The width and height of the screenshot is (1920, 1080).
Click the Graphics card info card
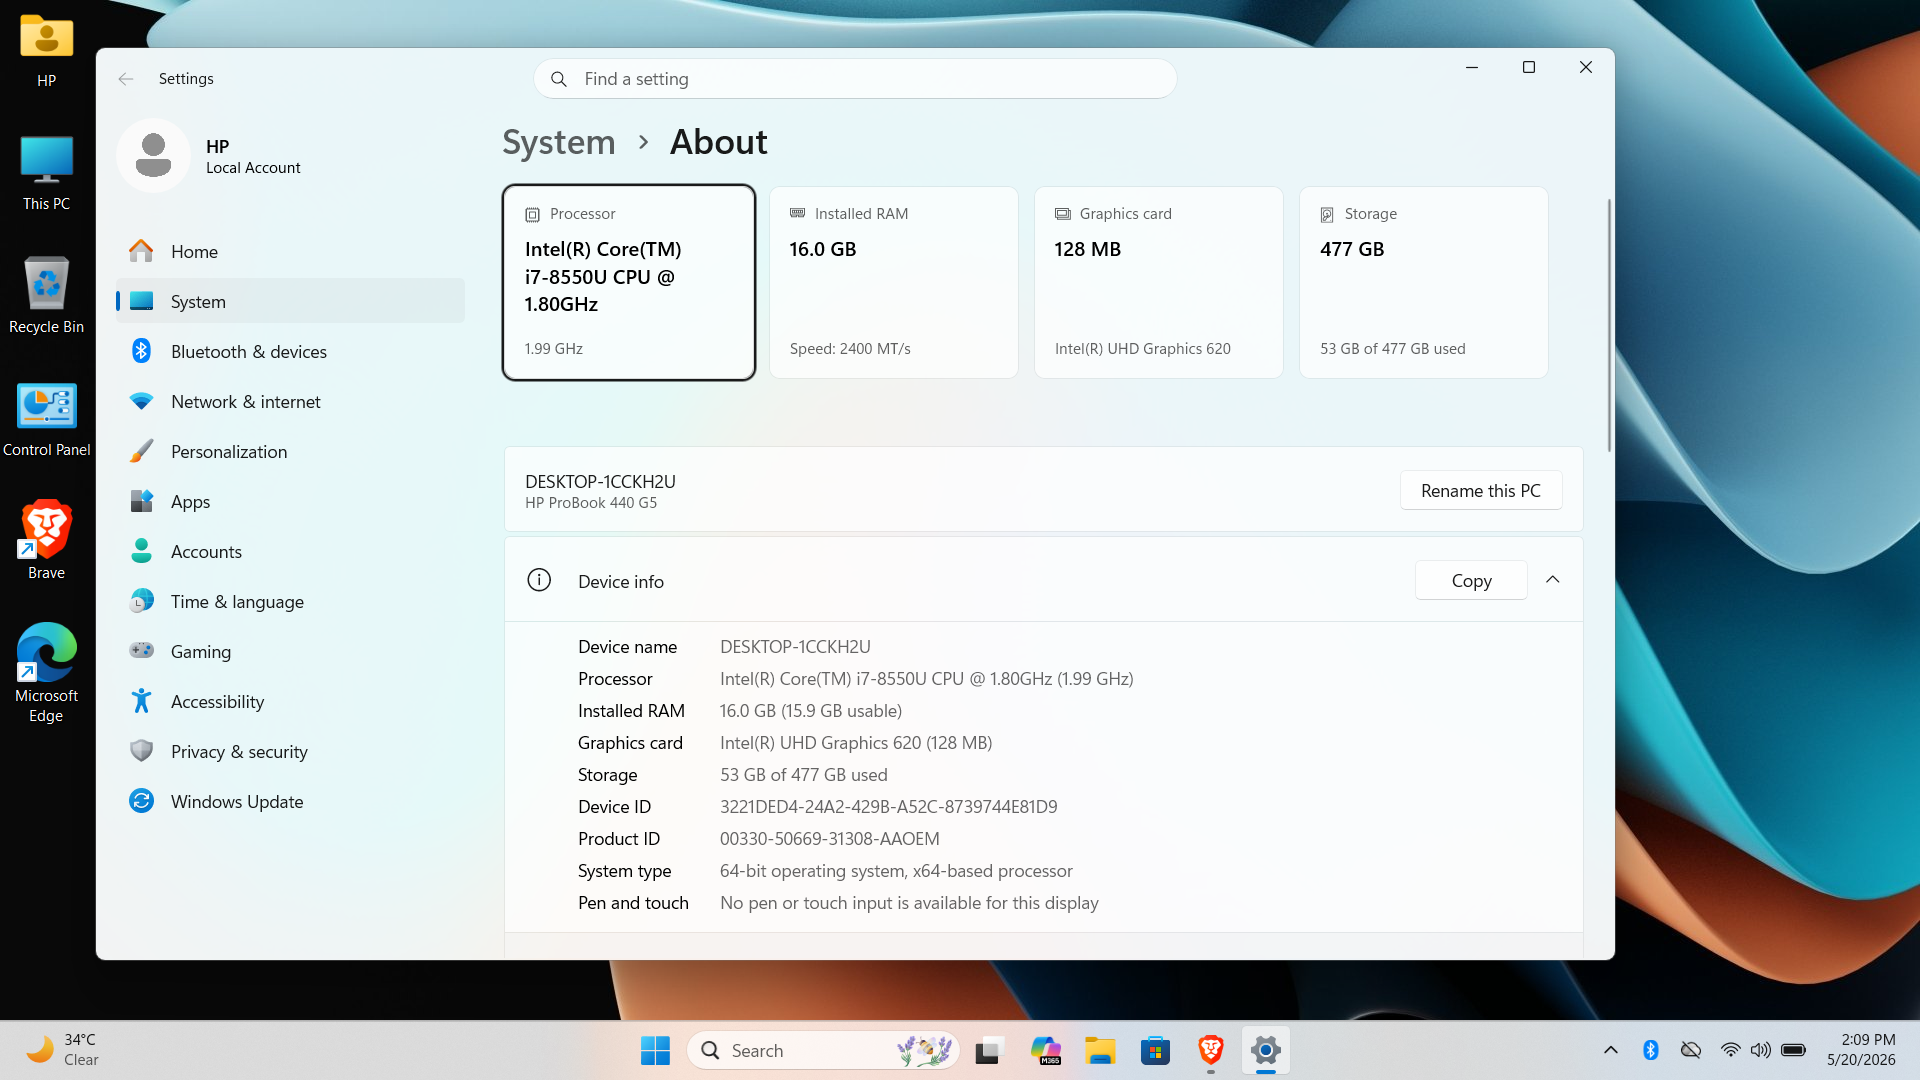pos(1159,282)
